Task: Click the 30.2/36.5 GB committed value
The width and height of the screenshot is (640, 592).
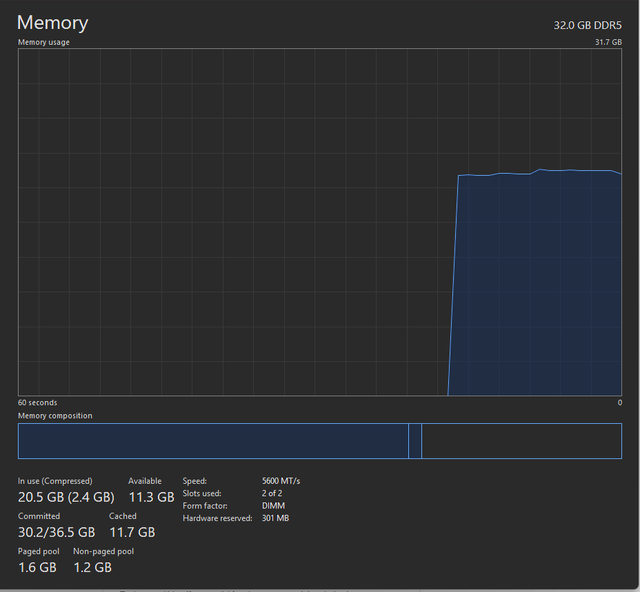Action: [x=56, y=532]
